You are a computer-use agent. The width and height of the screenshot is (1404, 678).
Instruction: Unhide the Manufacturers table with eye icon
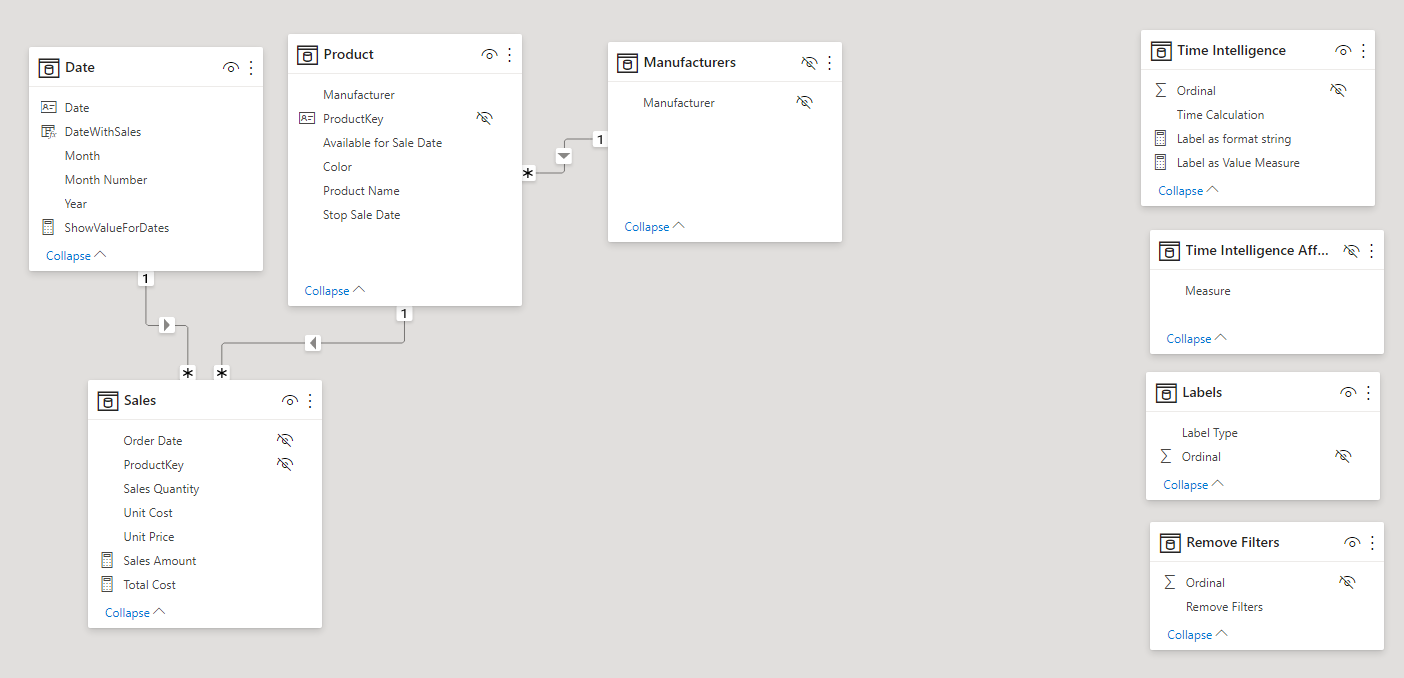(809, 63)
